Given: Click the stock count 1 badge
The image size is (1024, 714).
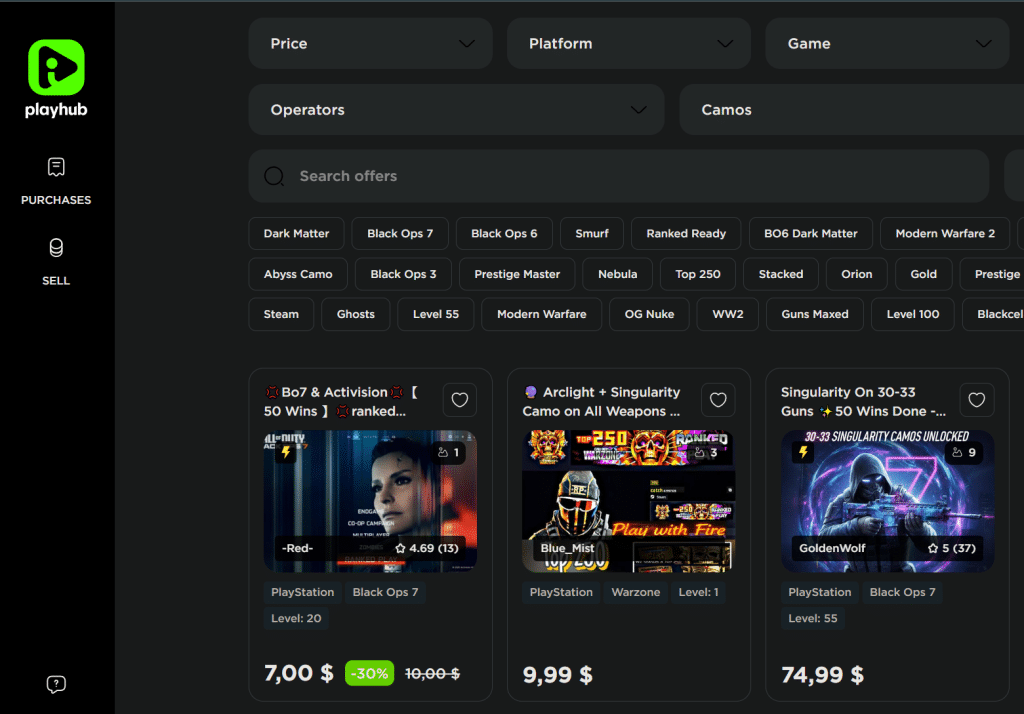Looking at the screenshot, I should (x=448, y=453).
